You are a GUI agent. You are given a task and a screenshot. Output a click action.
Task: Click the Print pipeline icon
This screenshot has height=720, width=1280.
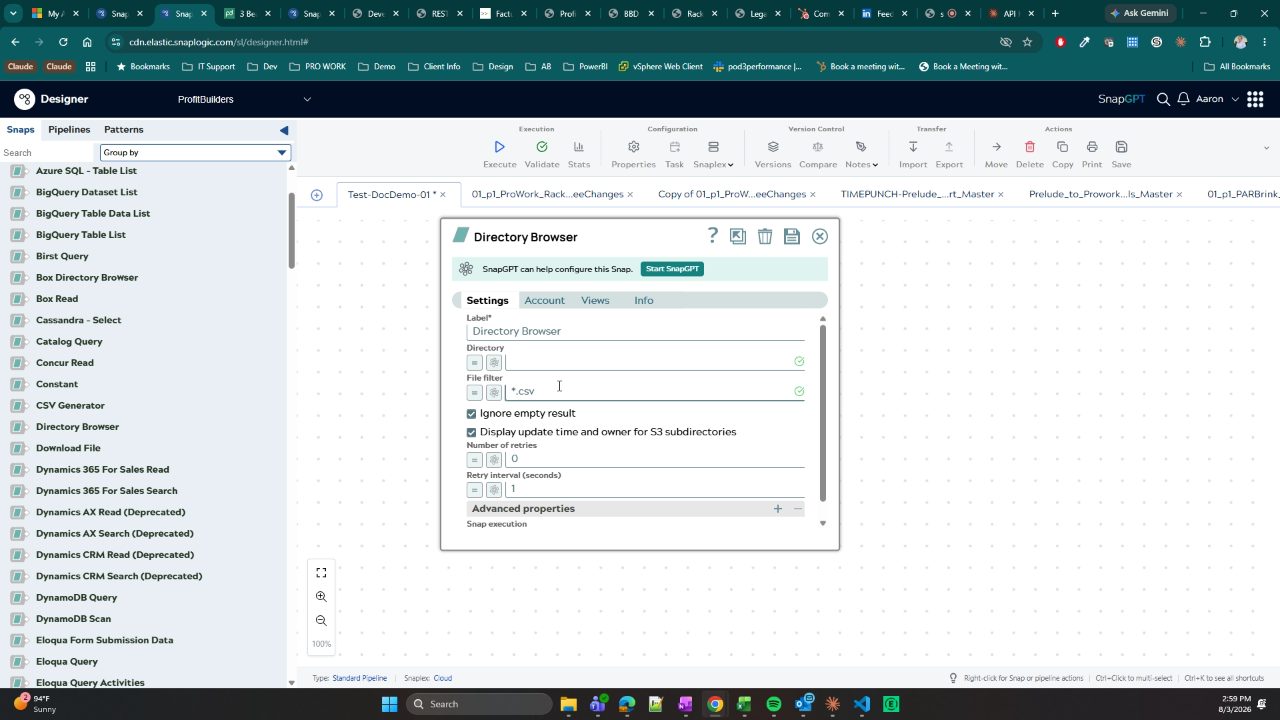click(1092, 147)
